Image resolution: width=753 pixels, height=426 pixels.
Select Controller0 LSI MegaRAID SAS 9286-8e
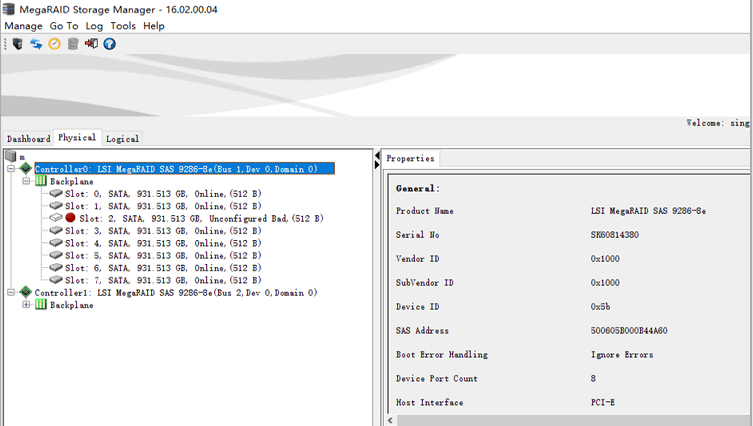click(185, 169)
